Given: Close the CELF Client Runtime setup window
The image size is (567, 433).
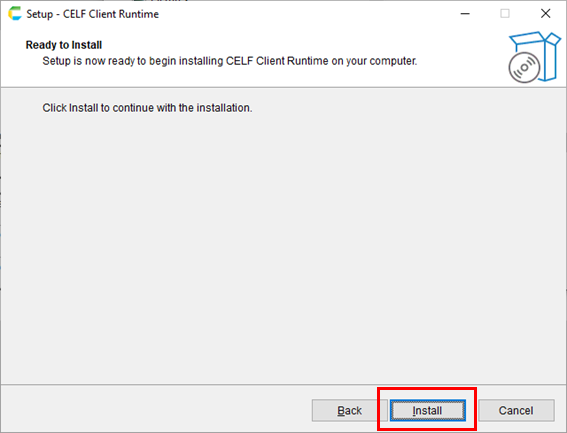Looking at the screenshot, I should 545,14.
